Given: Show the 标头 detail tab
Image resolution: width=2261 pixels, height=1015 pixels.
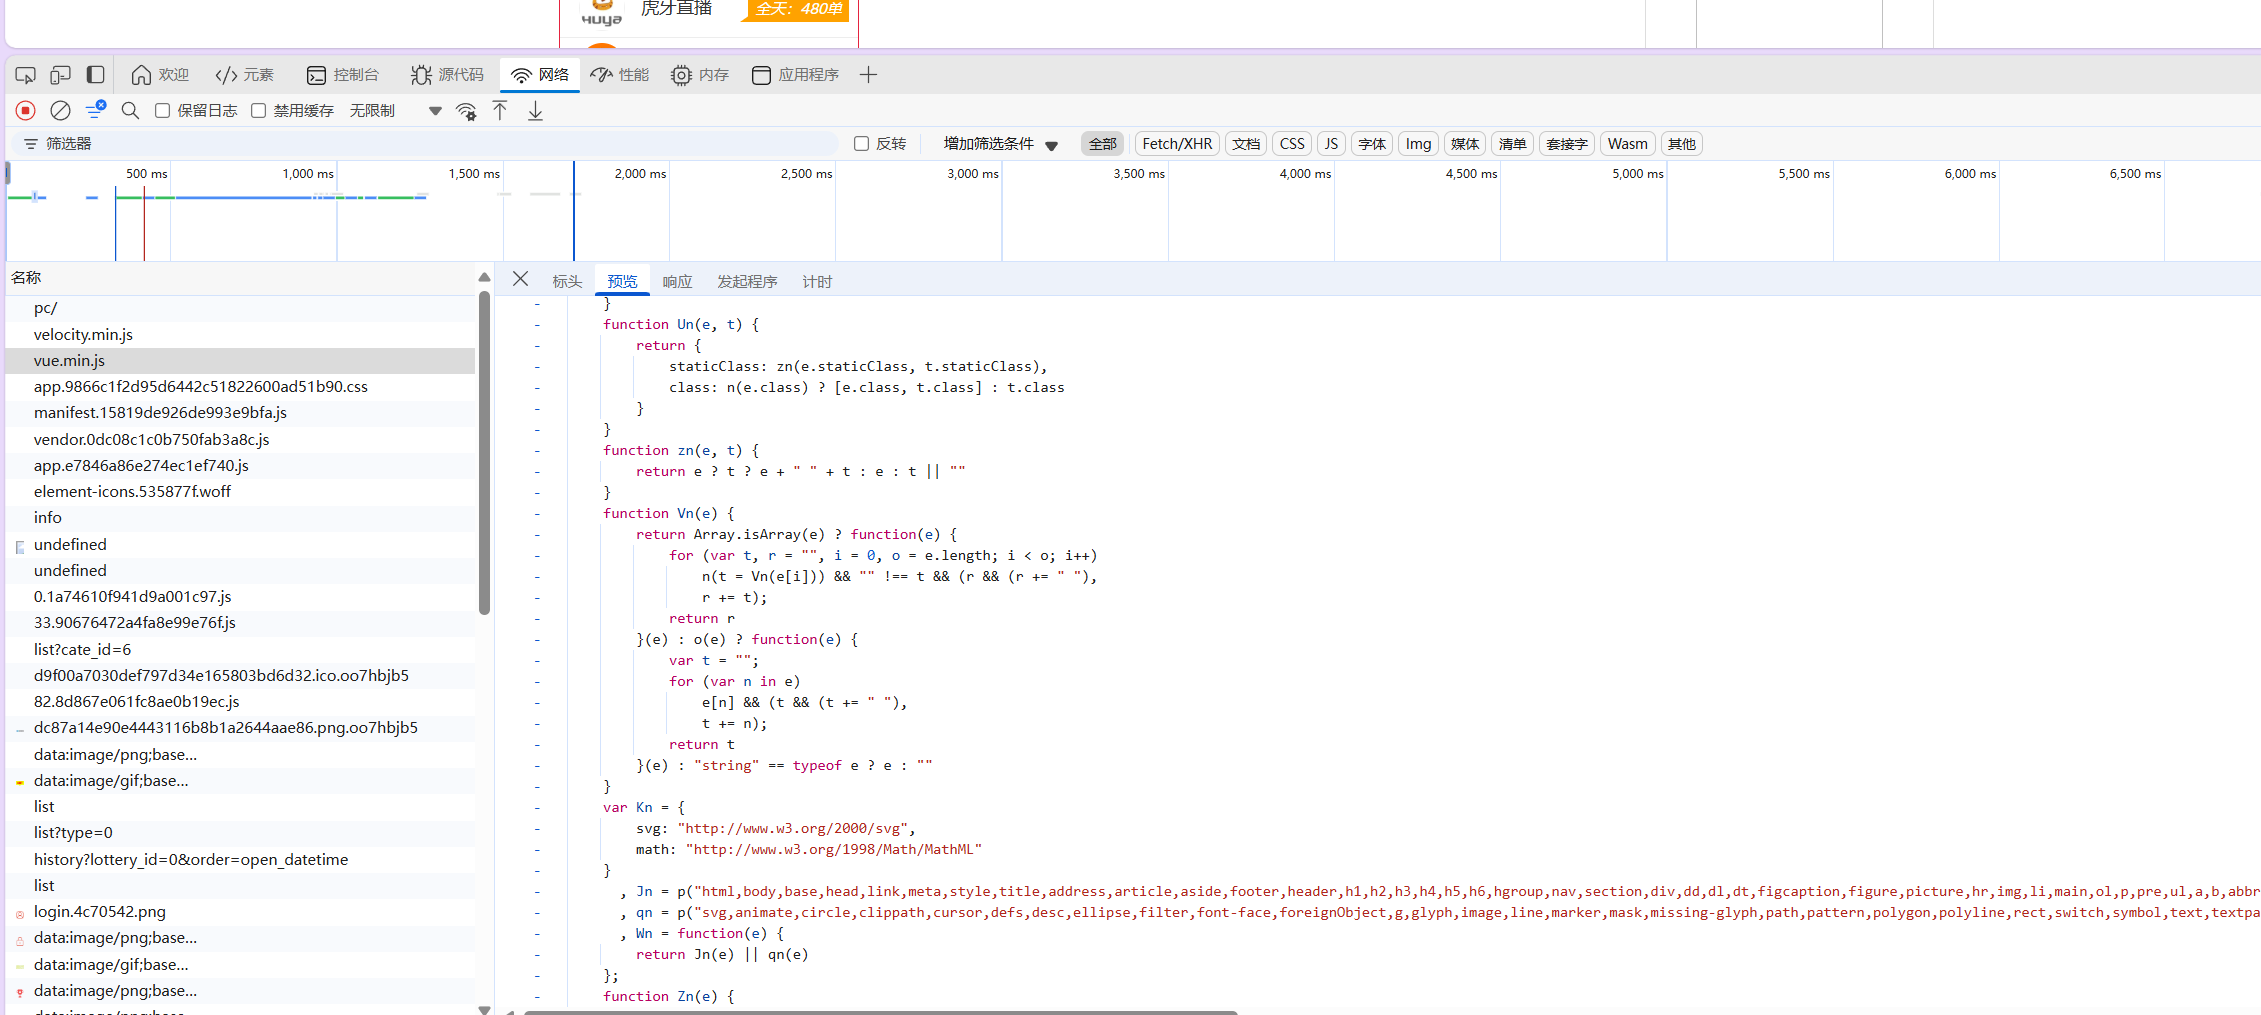Looking at the screenshot, I should (567, 282).
